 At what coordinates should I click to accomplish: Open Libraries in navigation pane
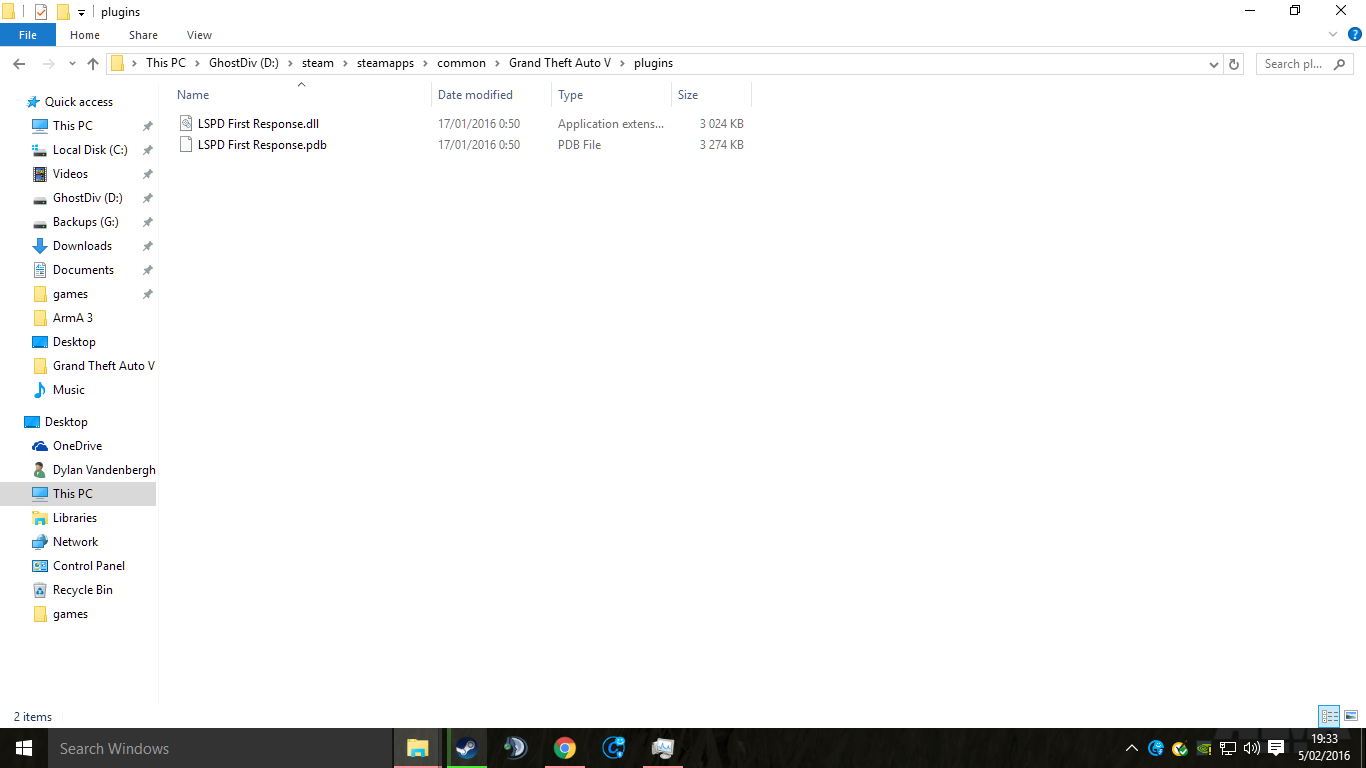tap(75, 518)
